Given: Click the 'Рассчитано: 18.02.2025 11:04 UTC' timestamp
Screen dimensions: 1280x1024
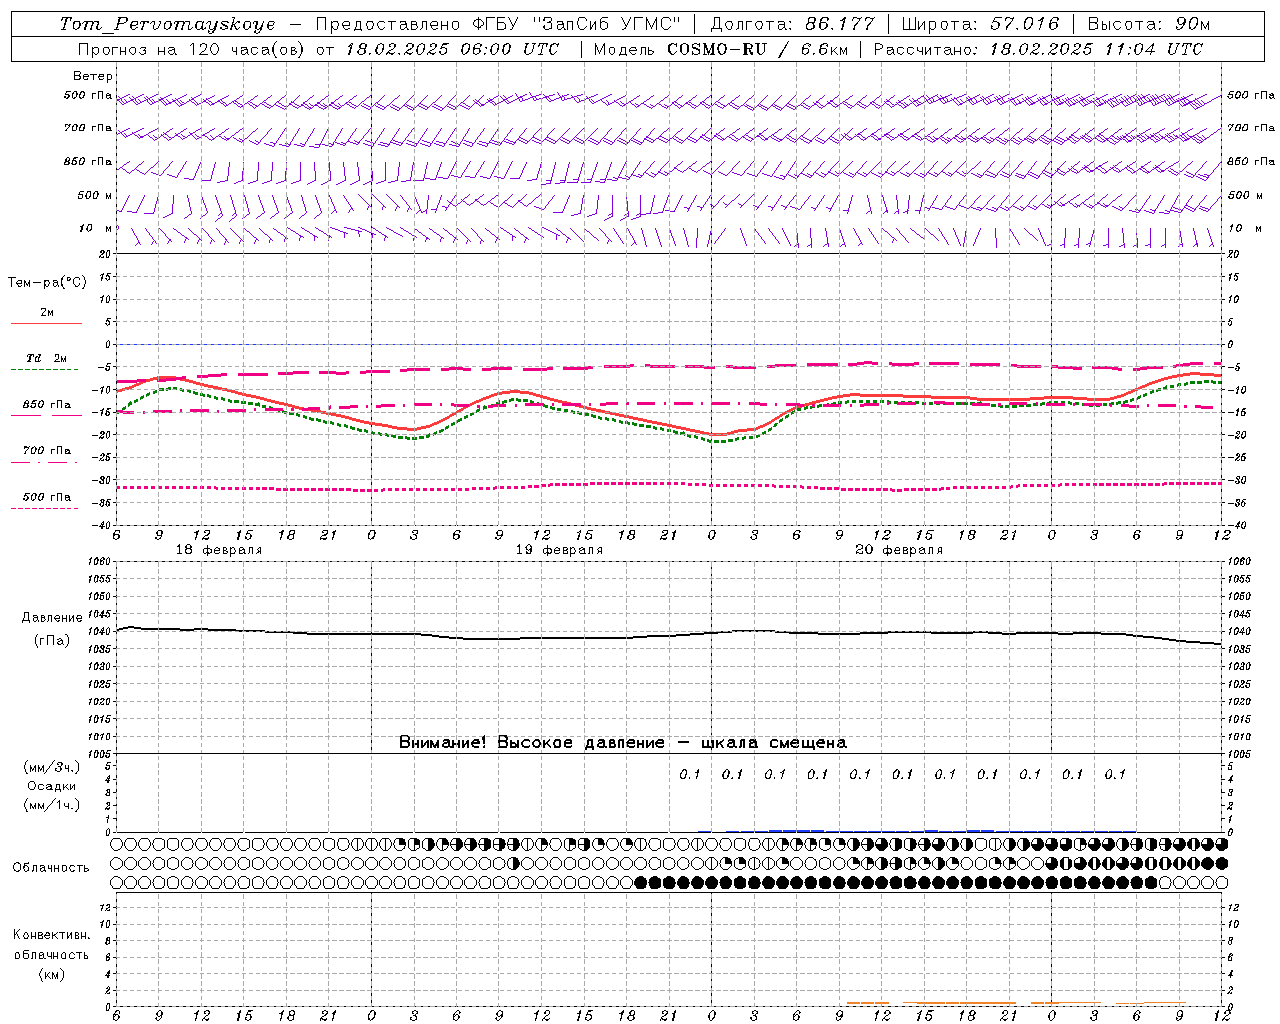Looking at the screenshot, I should (x=1038, y=49).
